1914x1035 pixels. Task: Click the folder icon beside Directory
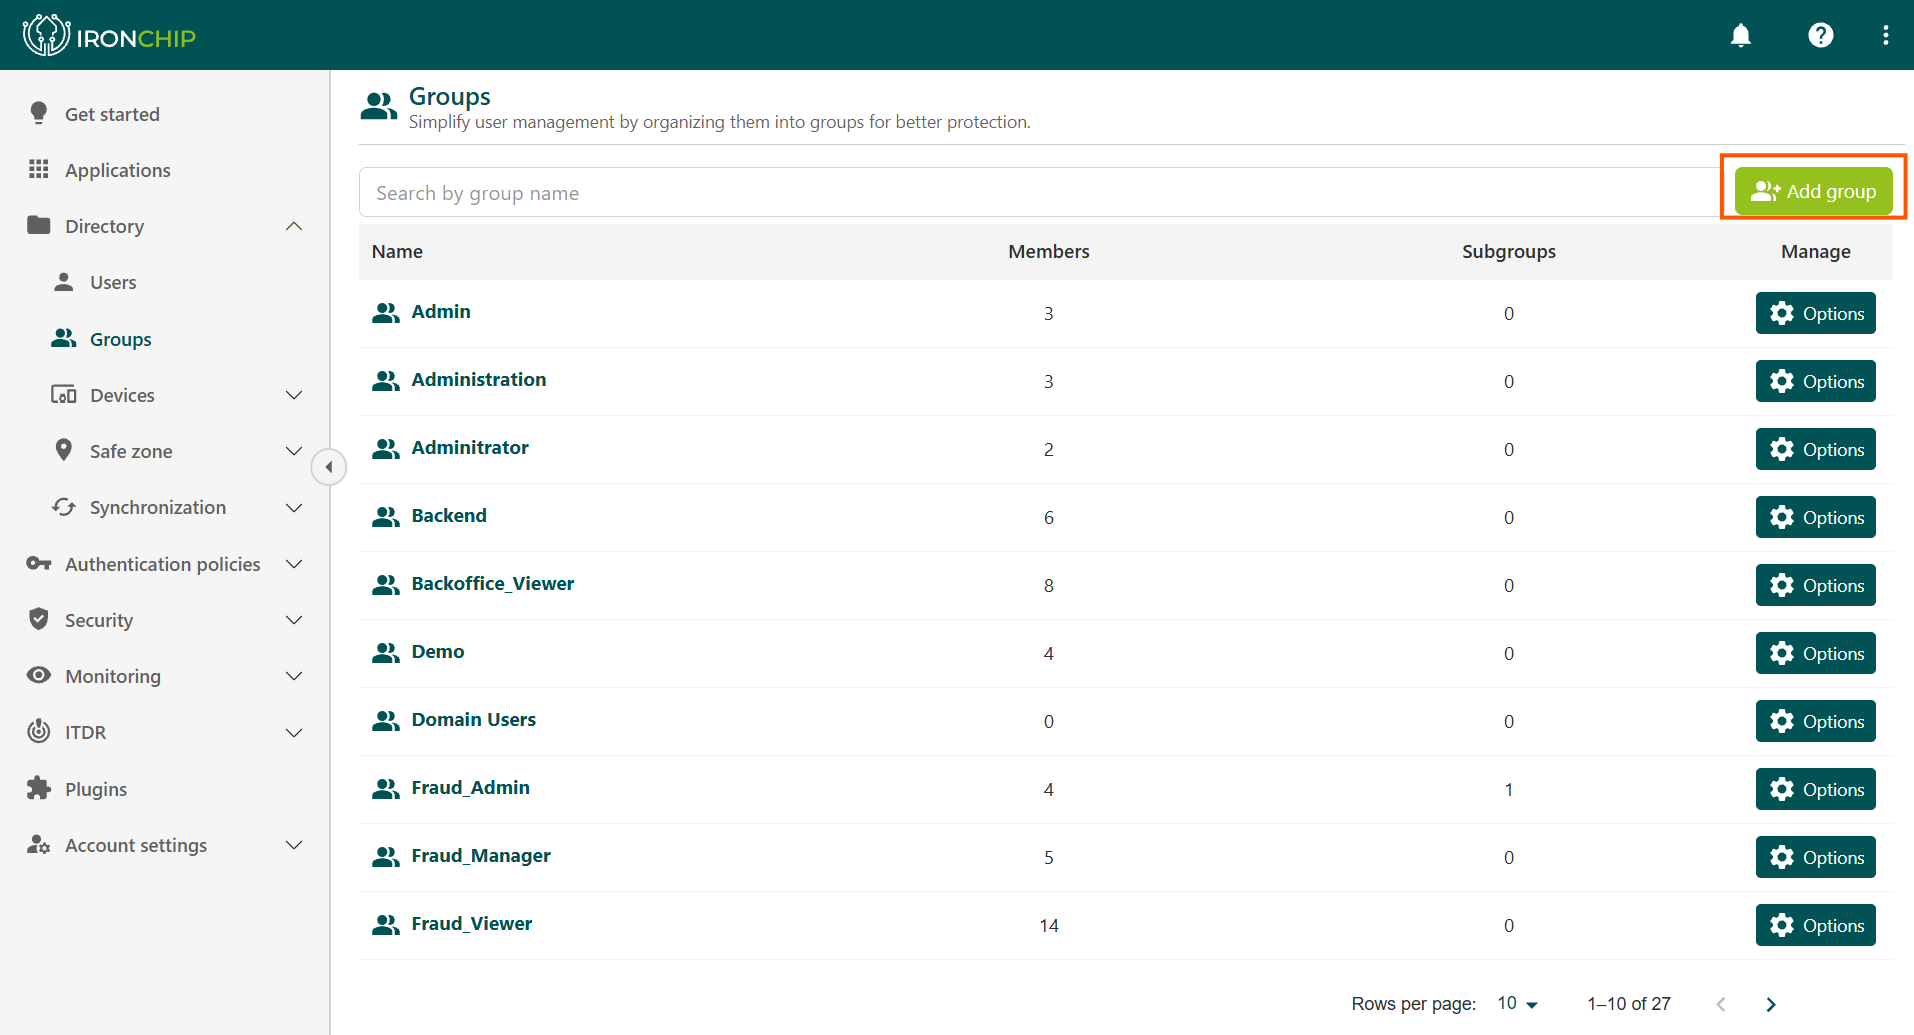click(x=39, y=225)
